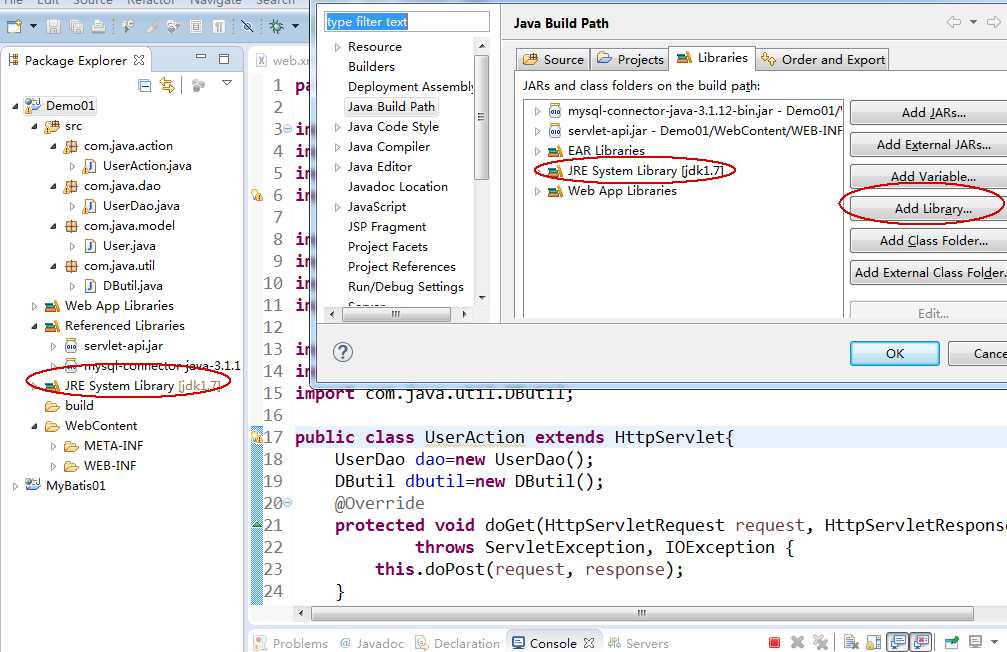Select User.java in Package Explorer
The height and width of the screenshot is (652, 1007).
(x=128, y=246)
